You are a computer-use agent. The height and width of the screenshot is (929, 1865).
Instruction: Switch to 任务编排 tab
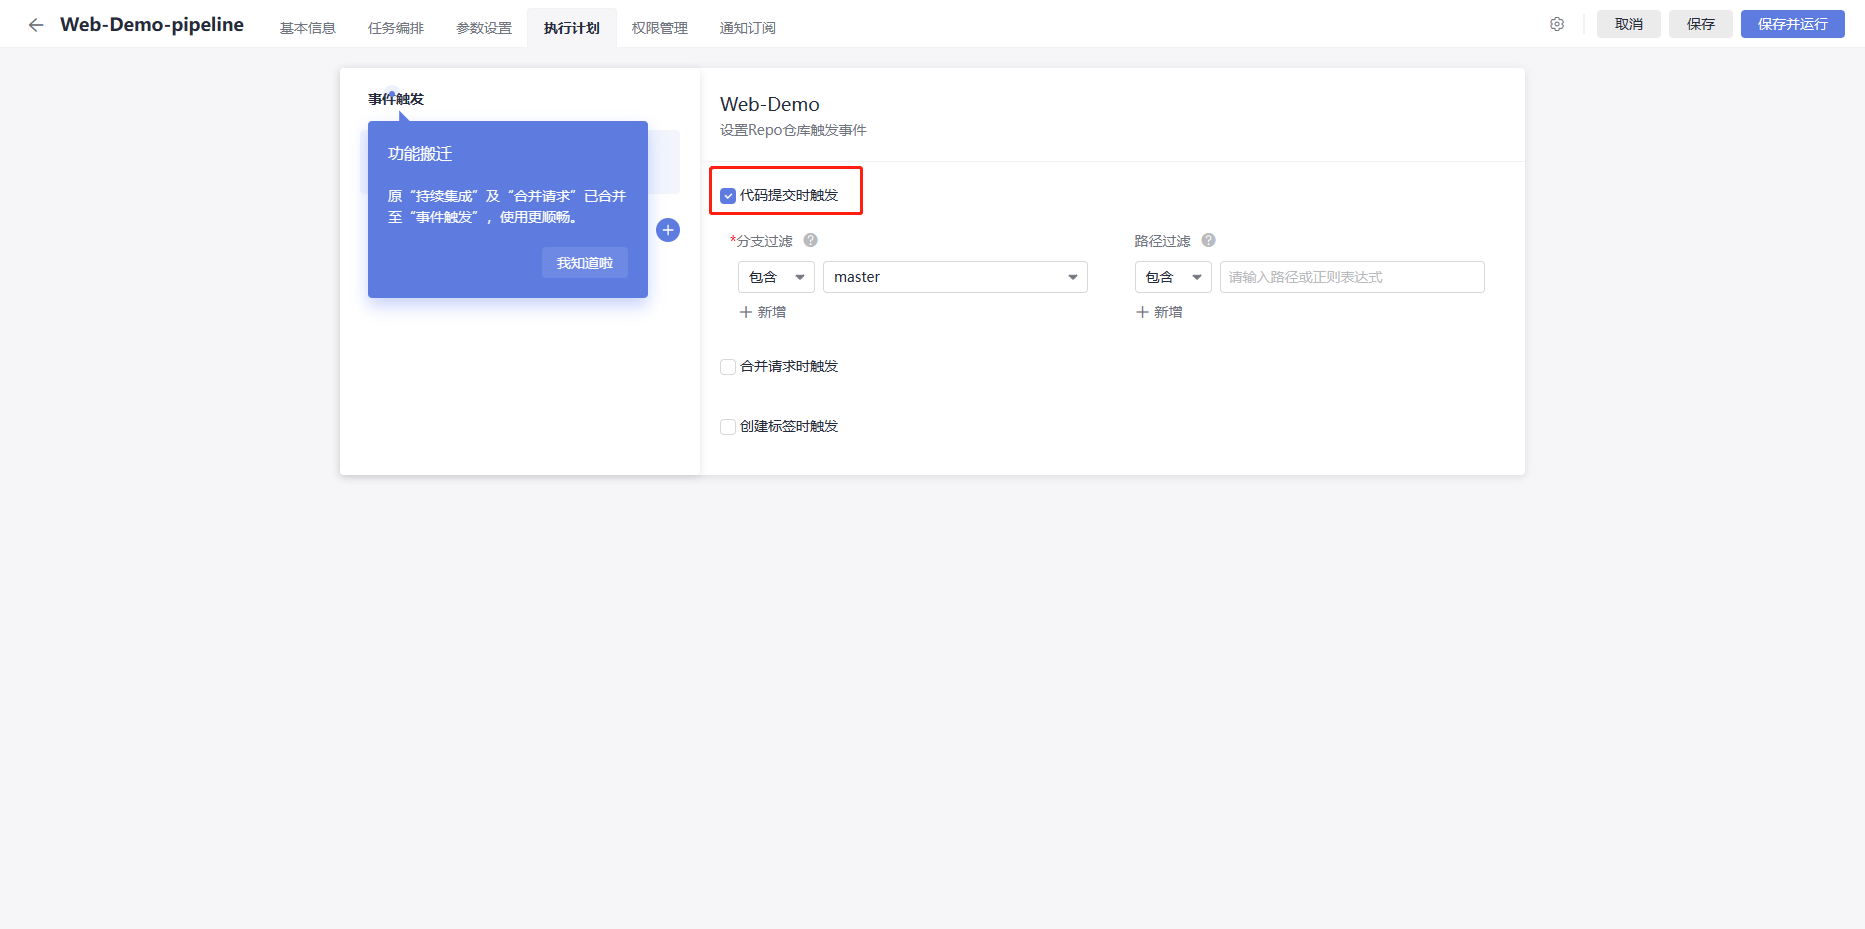pos(396,28)
